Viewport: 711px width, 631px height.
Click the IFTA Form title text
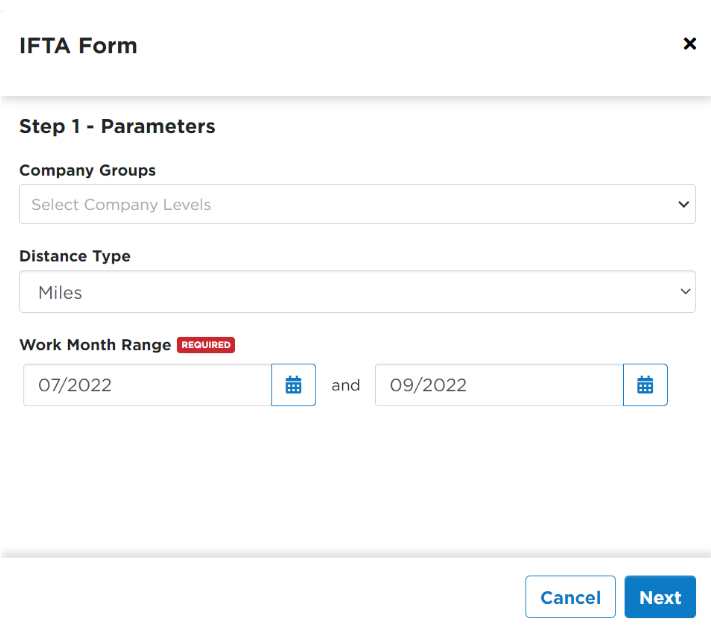(x=78, y=46)
